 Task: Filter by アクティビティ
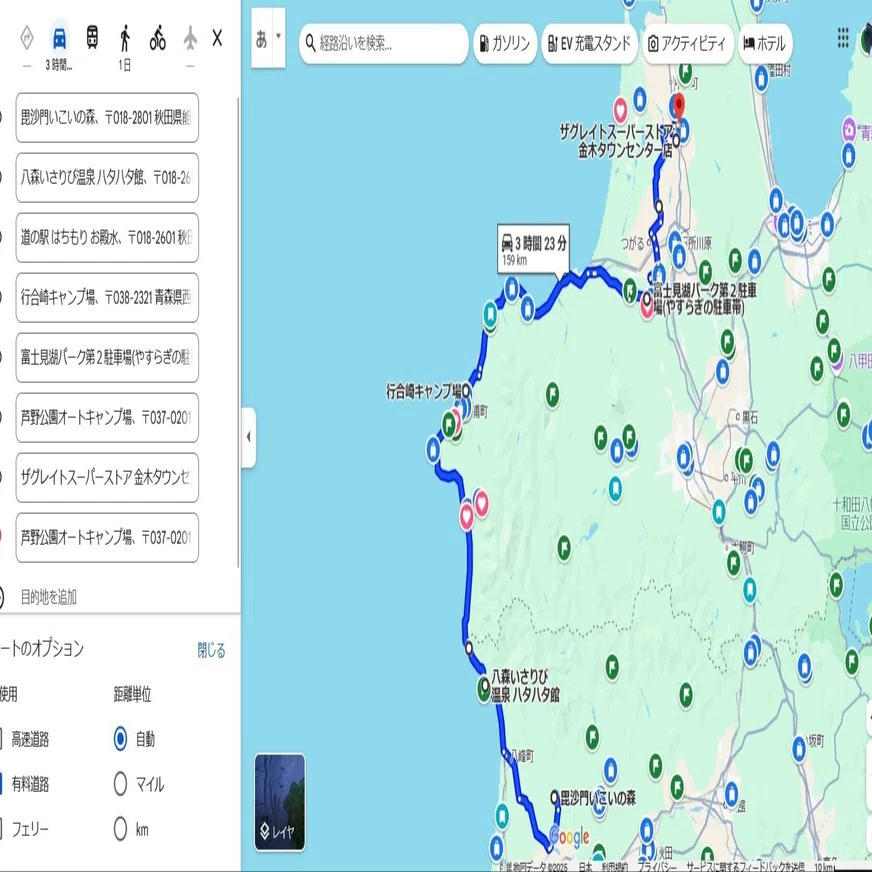point(687,43)
